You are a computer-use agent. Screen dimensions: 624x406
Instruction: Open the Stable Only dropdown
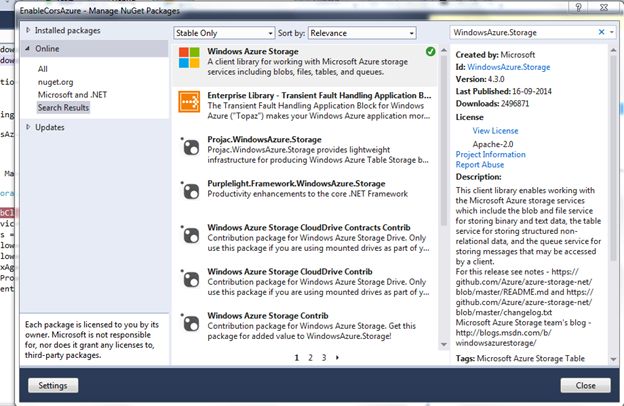pos(224,33)
